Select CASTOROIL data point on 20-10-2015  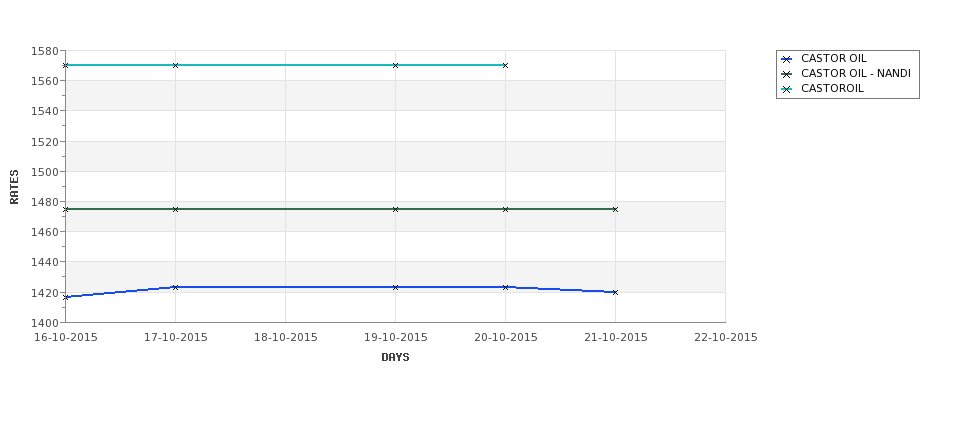(x=506, y=65)
